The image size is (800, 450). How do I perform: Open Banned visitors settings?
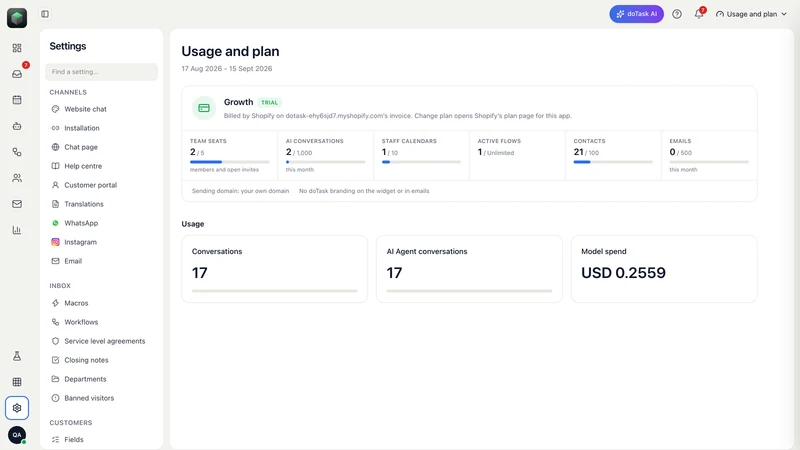point(102,398)
